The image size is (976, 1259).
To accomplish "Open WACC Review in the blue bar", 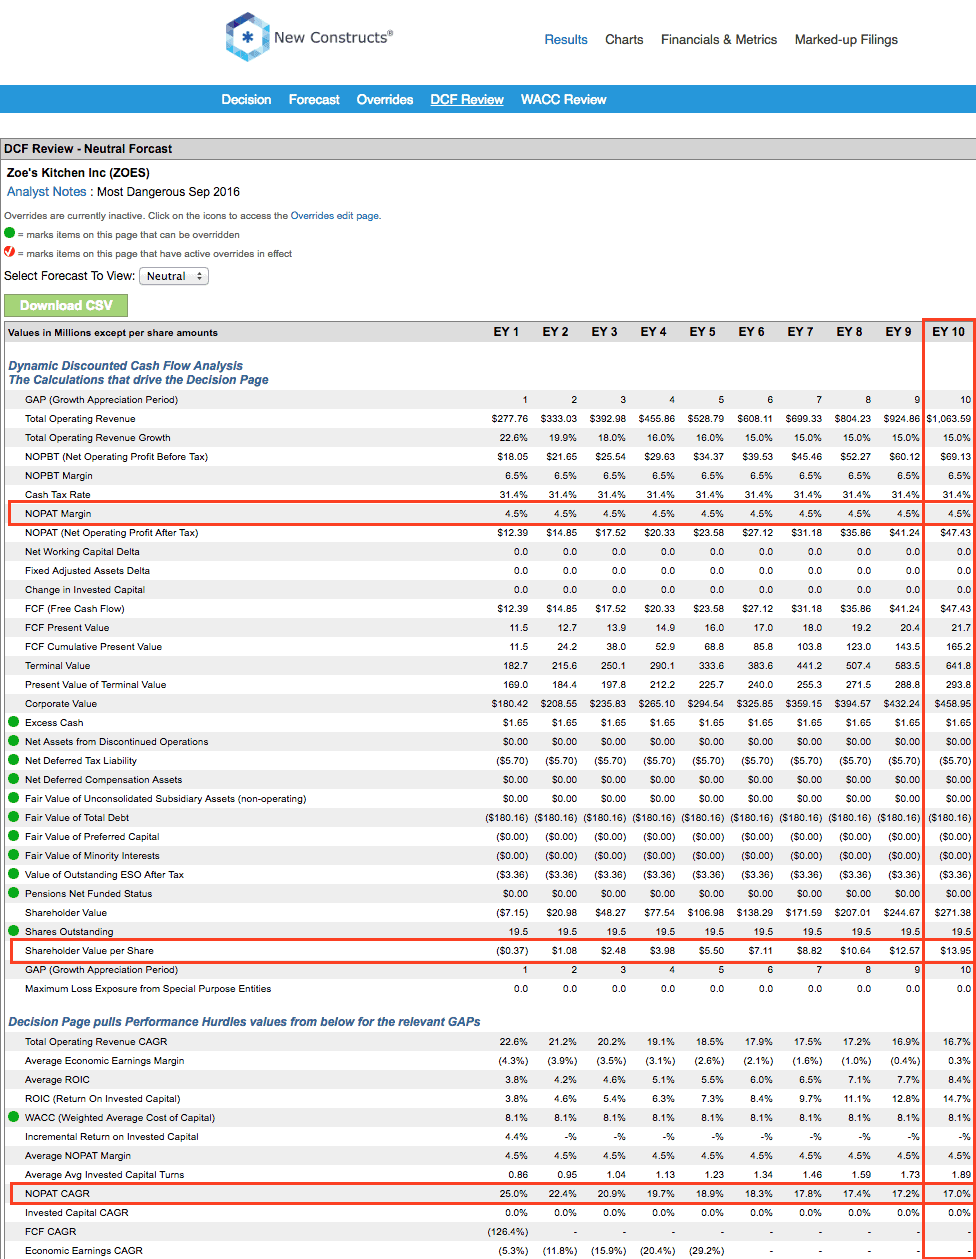I will (x=564, y=99).
